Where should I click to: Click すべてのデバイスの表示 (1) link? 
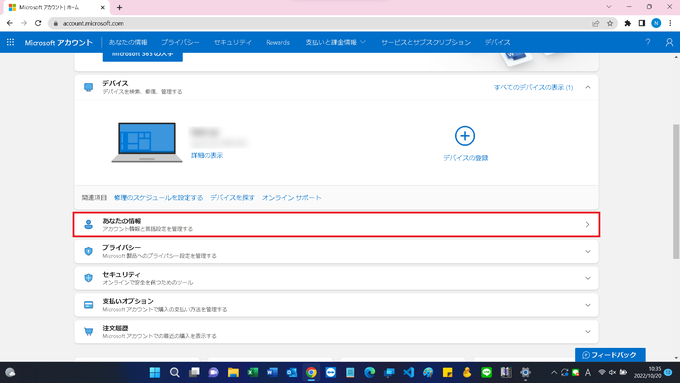click(x=533, y=87)
